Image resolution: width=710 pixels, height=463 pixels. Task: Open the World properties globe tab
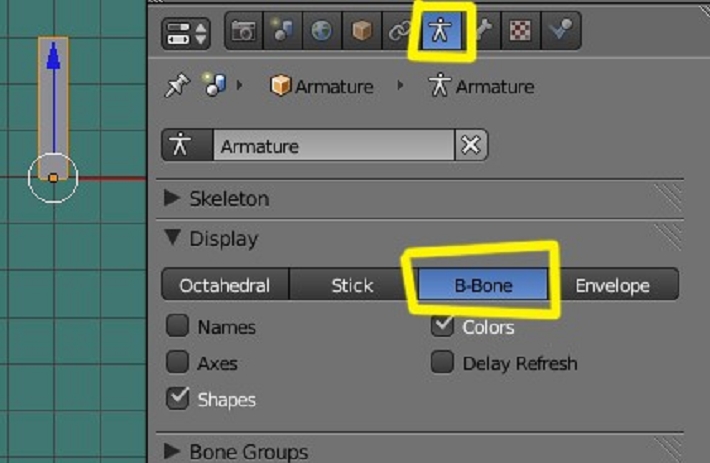pos(321,32)
